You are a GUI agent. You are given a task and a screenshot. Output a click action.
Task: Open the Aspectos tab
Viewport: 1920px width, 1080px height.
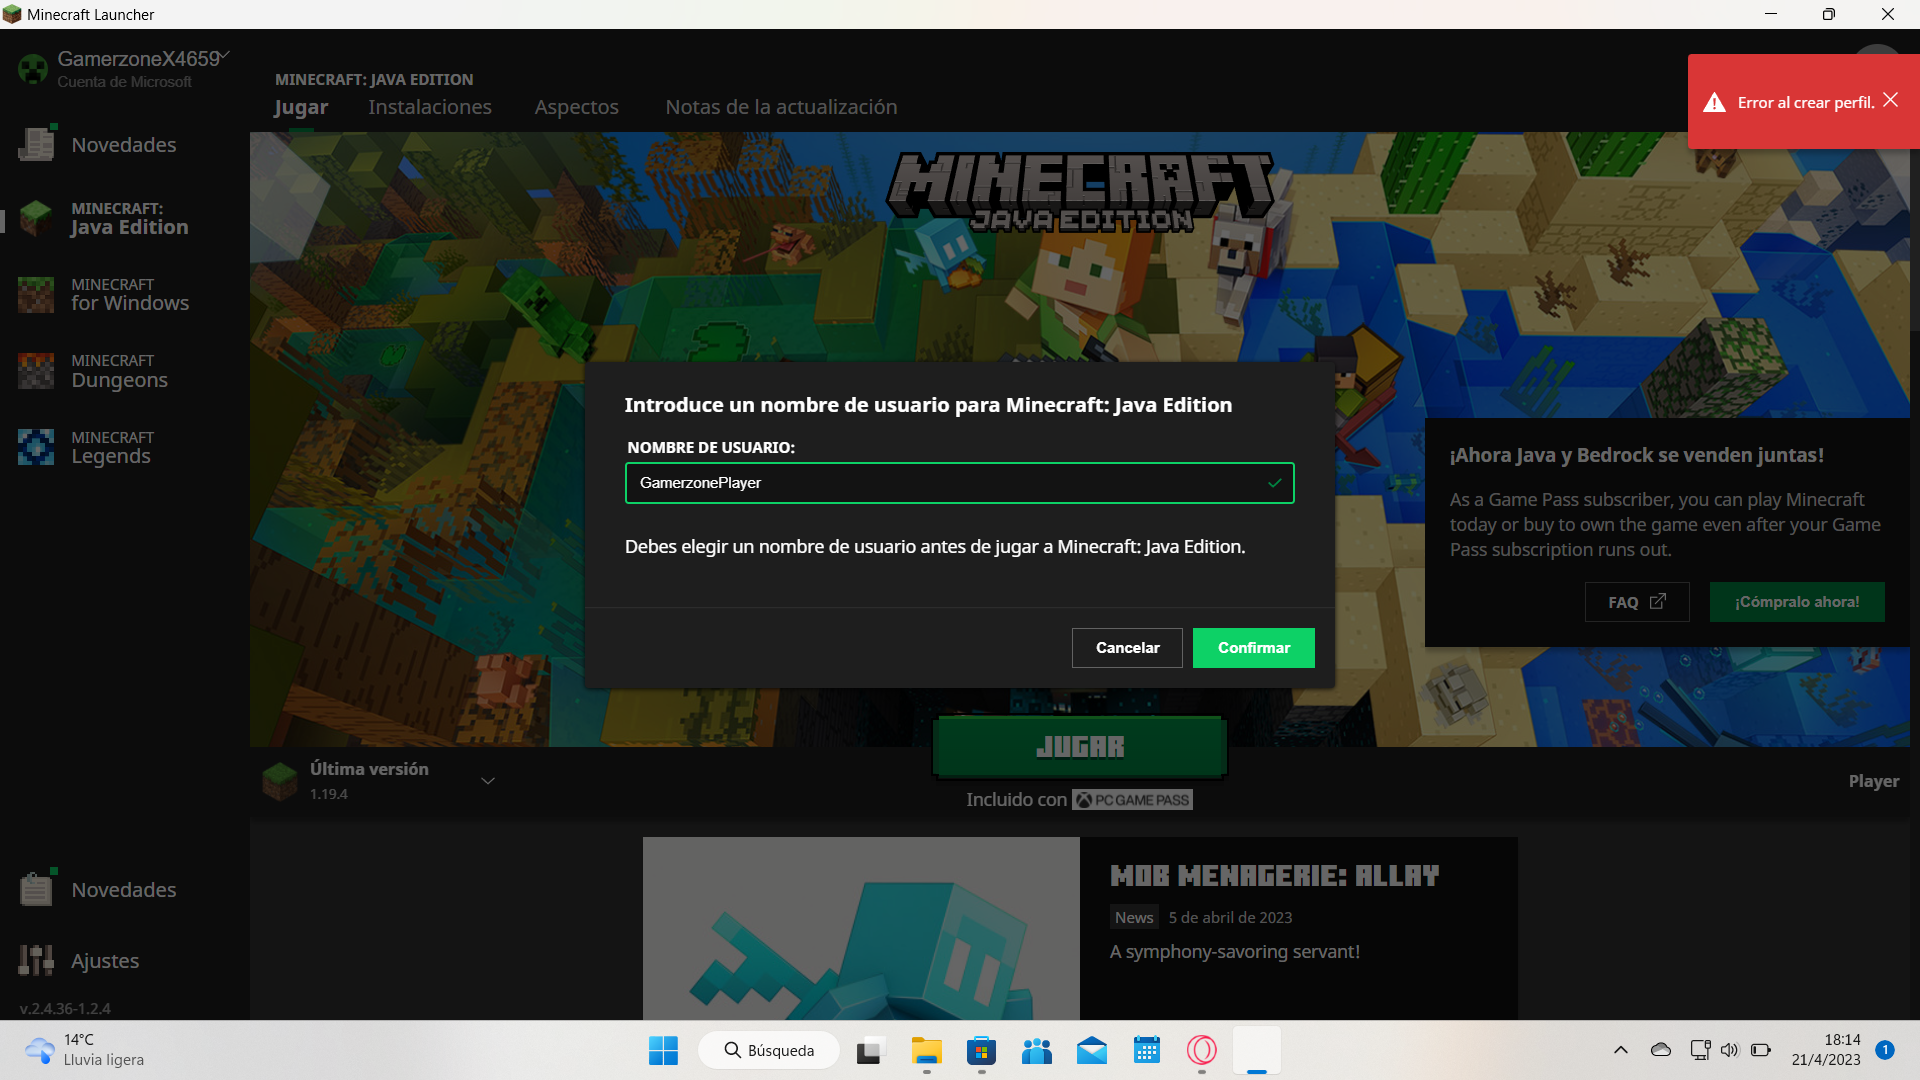coord(576,107)
